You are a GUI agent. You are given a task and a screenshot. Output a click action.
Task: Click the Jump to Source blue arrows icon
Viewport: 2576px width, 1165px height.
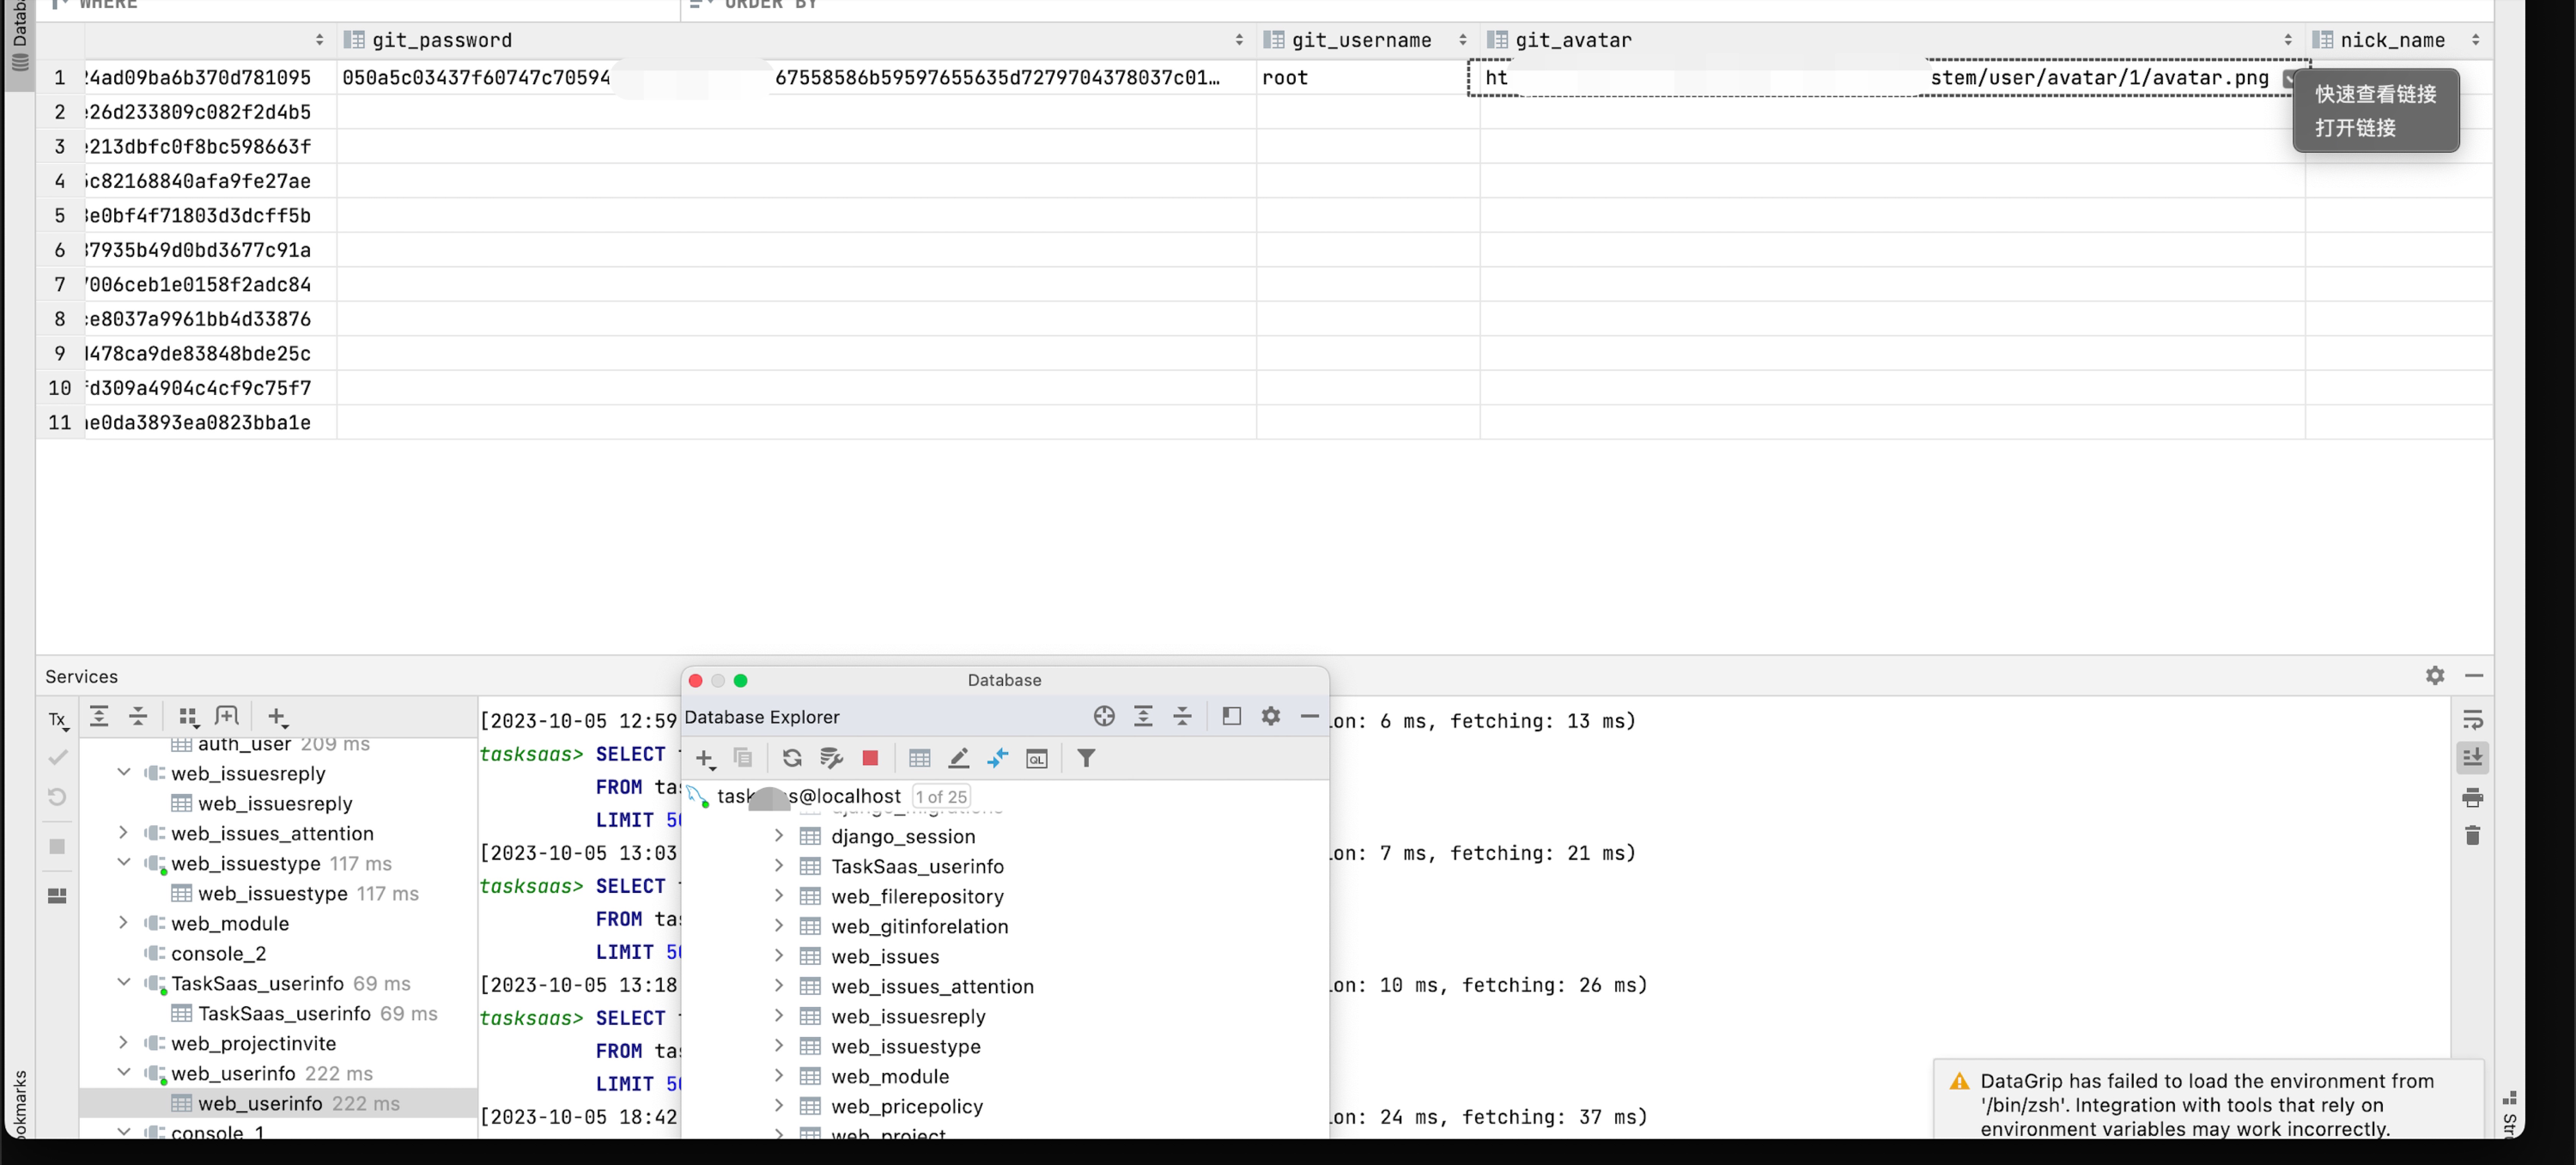click(997, 758)
